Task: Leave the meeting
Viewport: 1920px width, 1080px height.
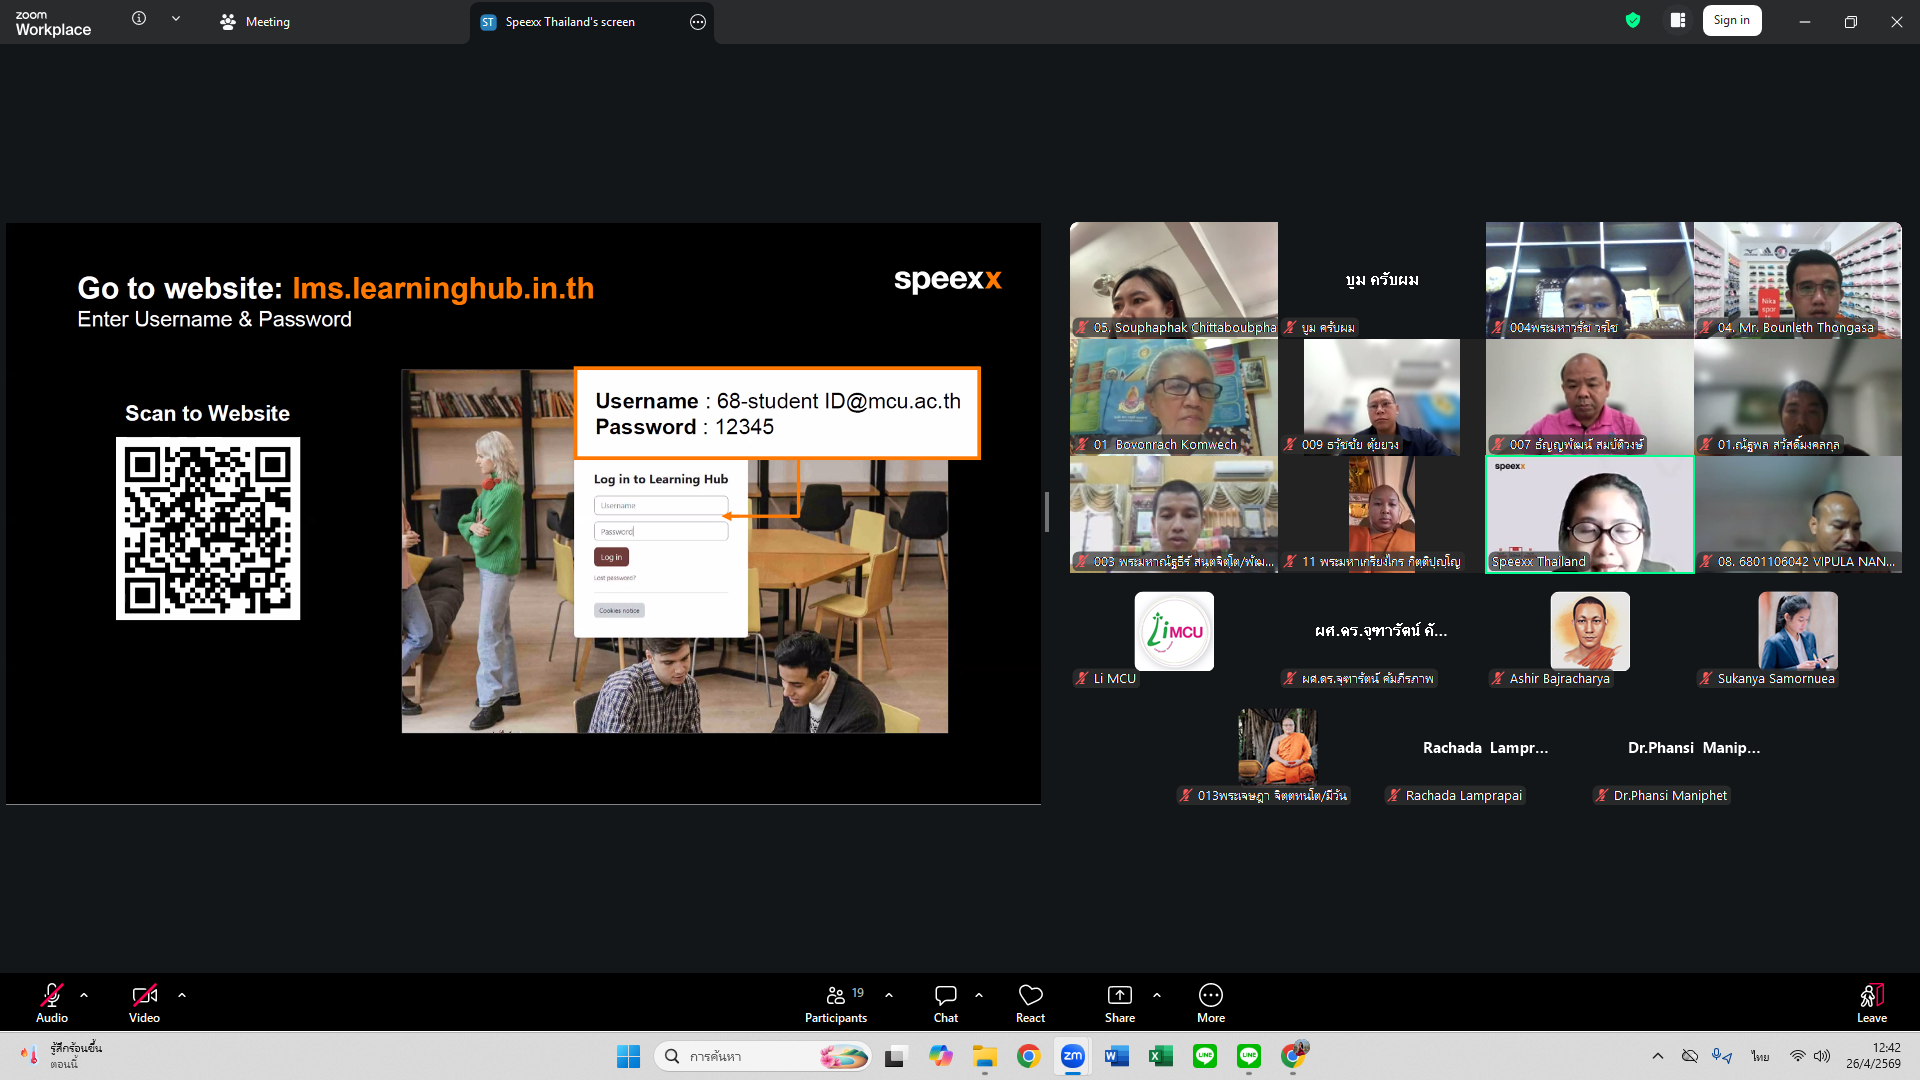Action: tap(1871, 1002)
